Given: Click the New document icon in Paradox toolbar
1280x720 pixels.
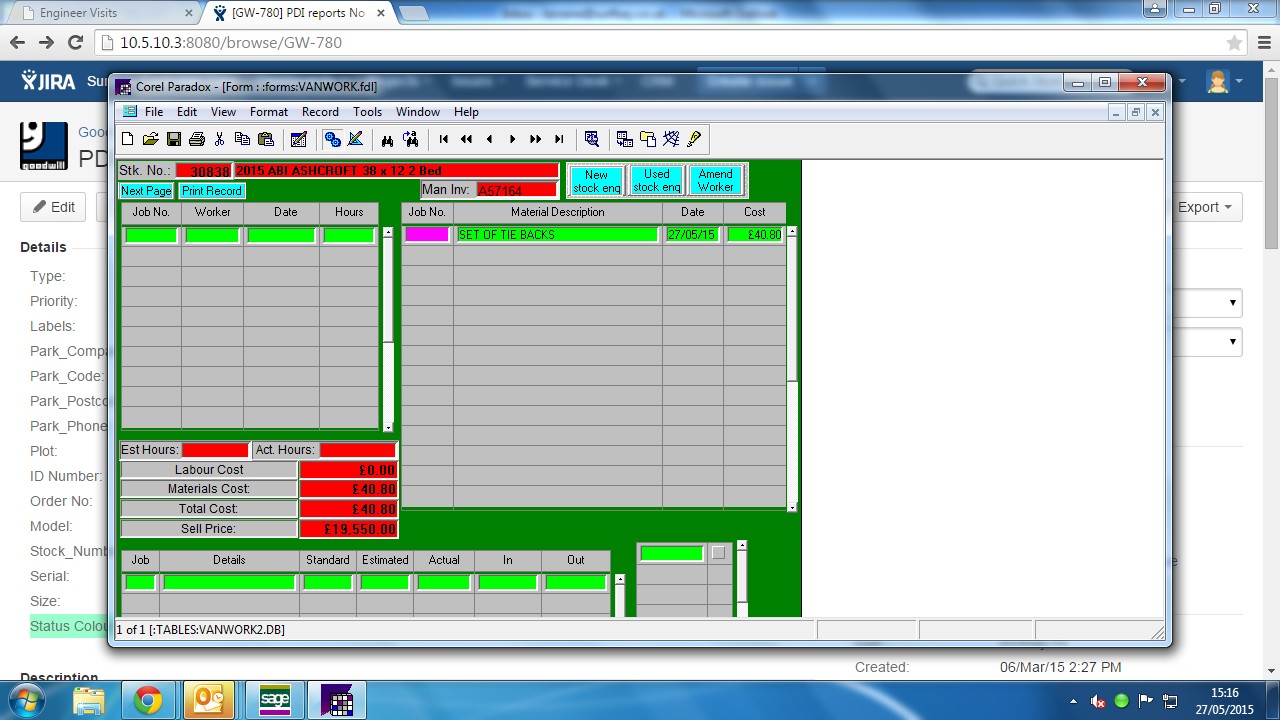Looking at the screenshot, I should coord(127,139).
